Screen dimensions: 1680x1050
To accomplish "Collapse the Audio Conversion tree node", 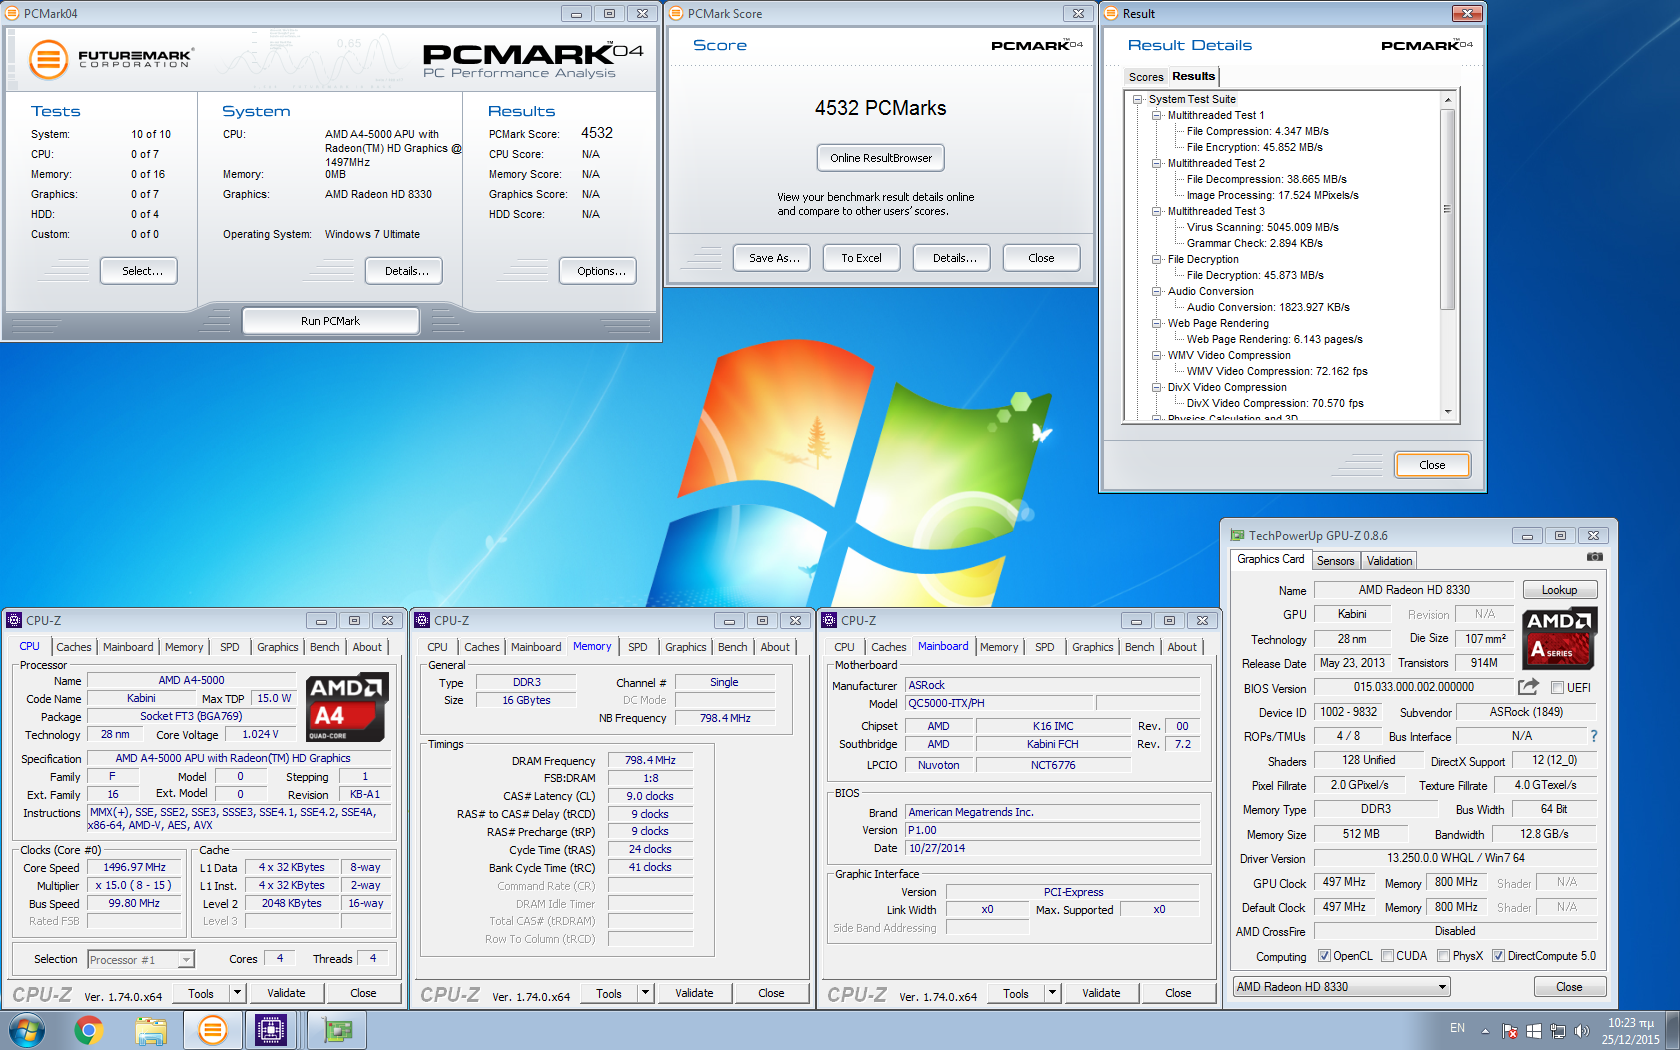I will tap(1157, 291).
